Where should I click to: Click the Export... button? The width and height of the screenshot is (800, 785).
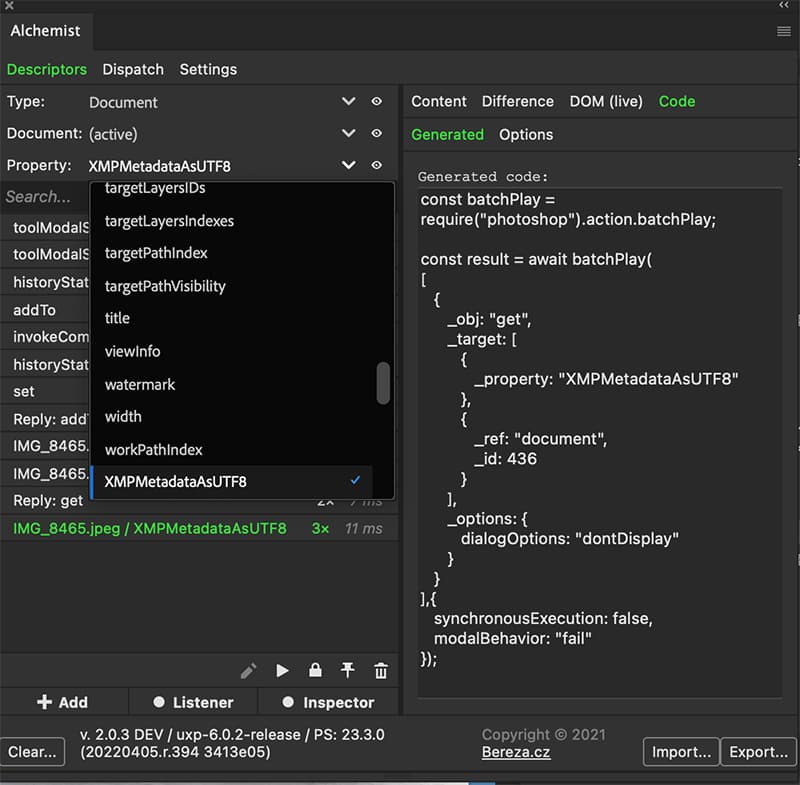(759, 752)
